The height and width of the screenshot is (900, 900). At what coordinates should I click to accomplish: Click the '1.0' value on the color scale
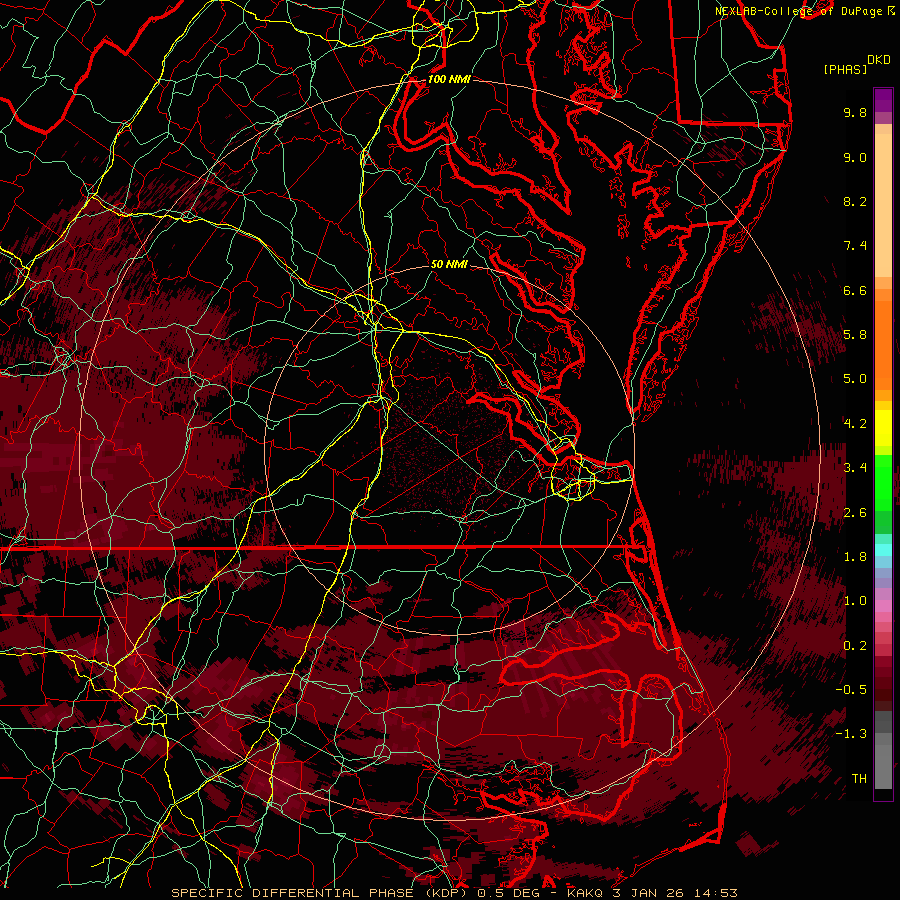pos(855,601)
